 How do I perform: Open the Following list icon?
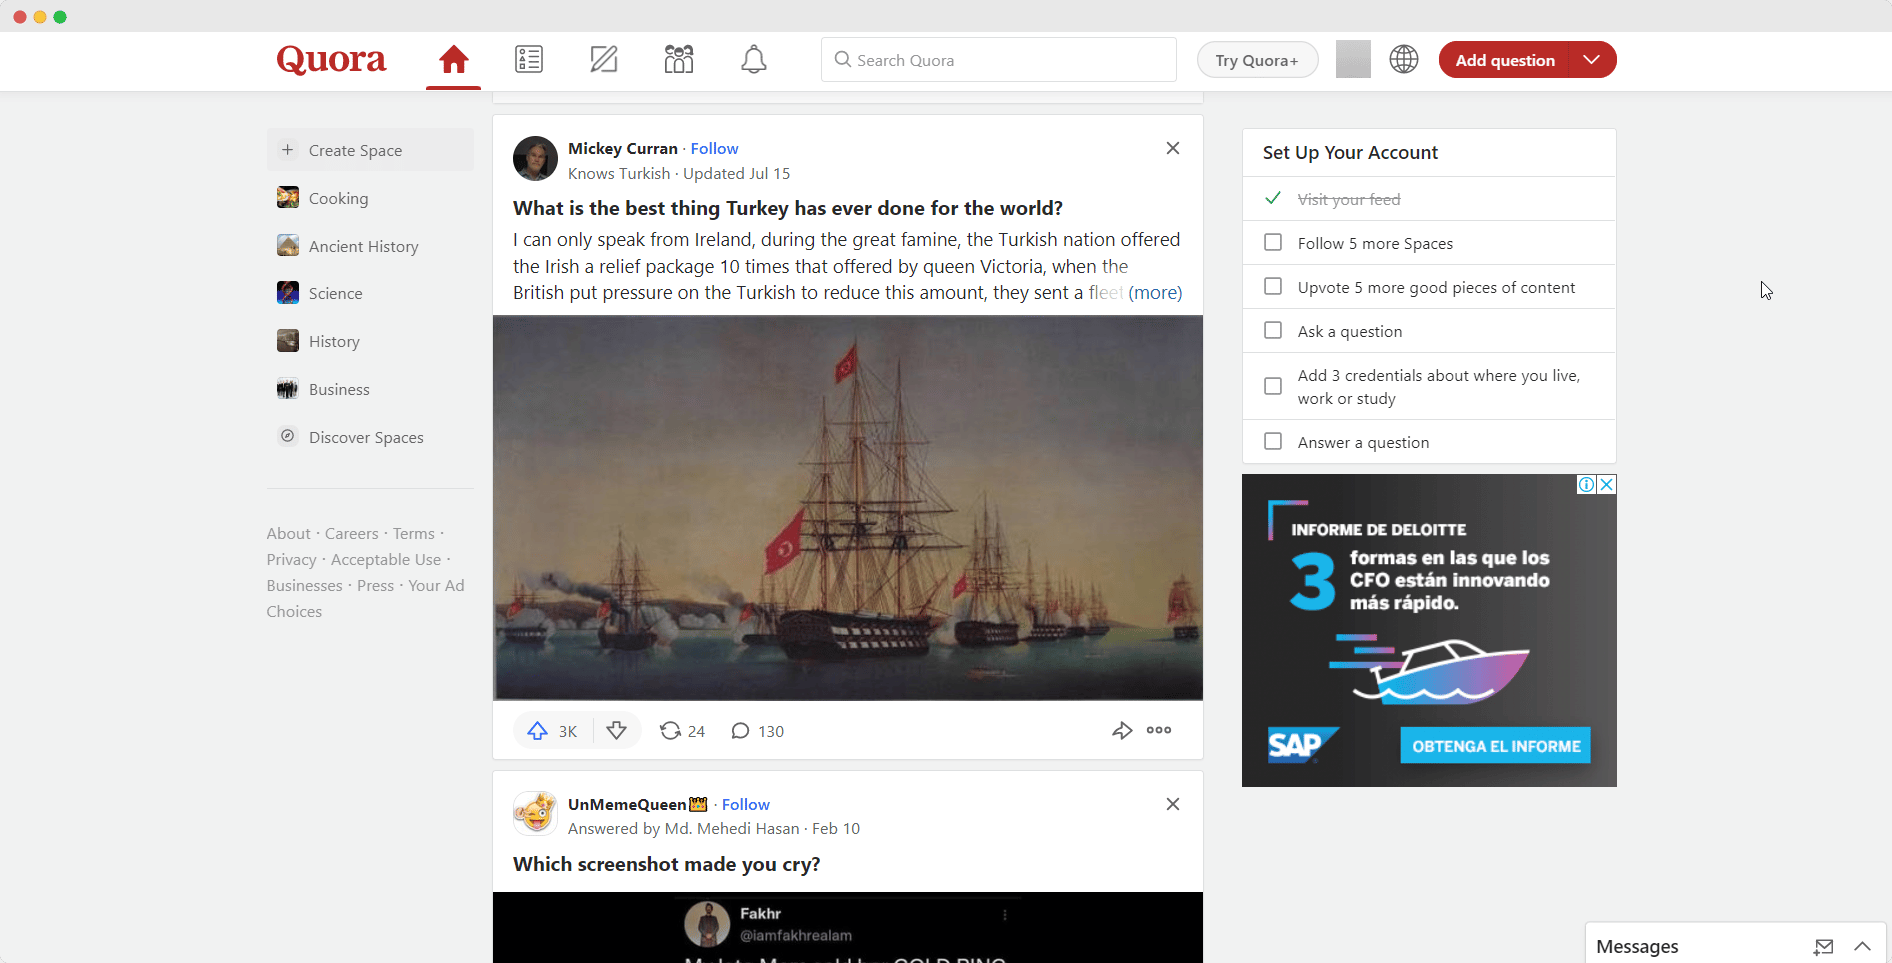(529, 60)
